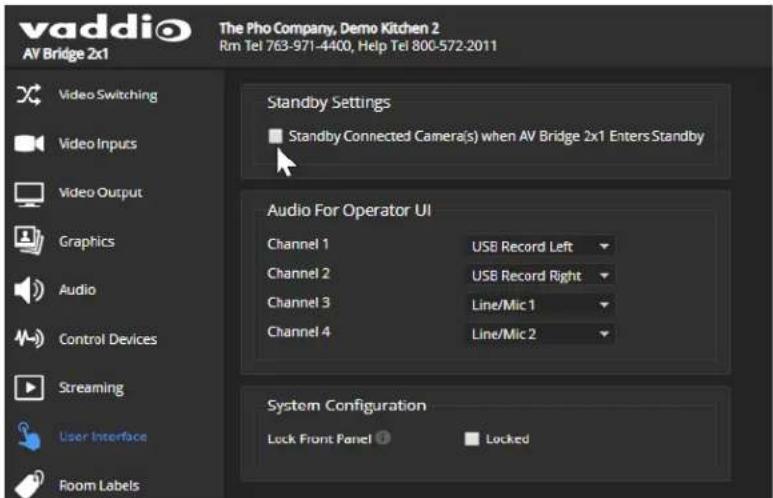Click the Channel 4 label
Screen dimensions: 773x498
tap(299, 331)
